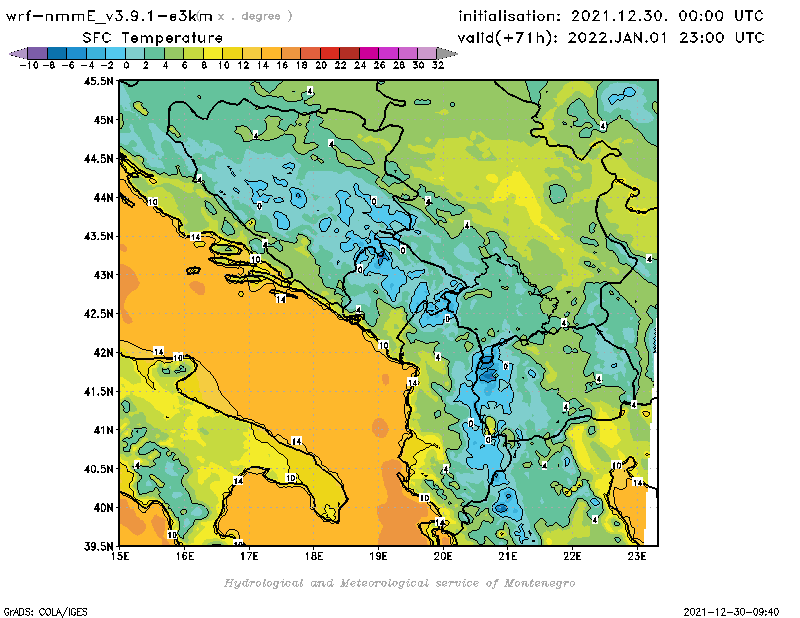800x618 pixels.
Task: Click the gray arrow at the legend's right end
Action: [447, 53]
